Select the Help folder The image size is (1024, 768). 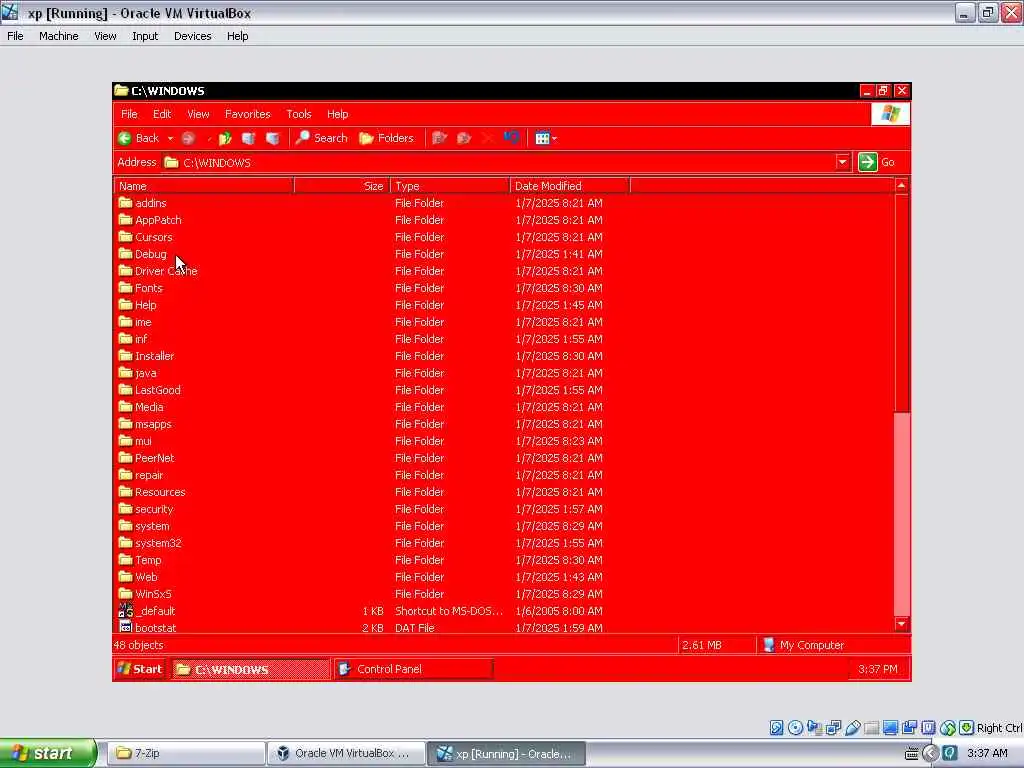point(138,305)
